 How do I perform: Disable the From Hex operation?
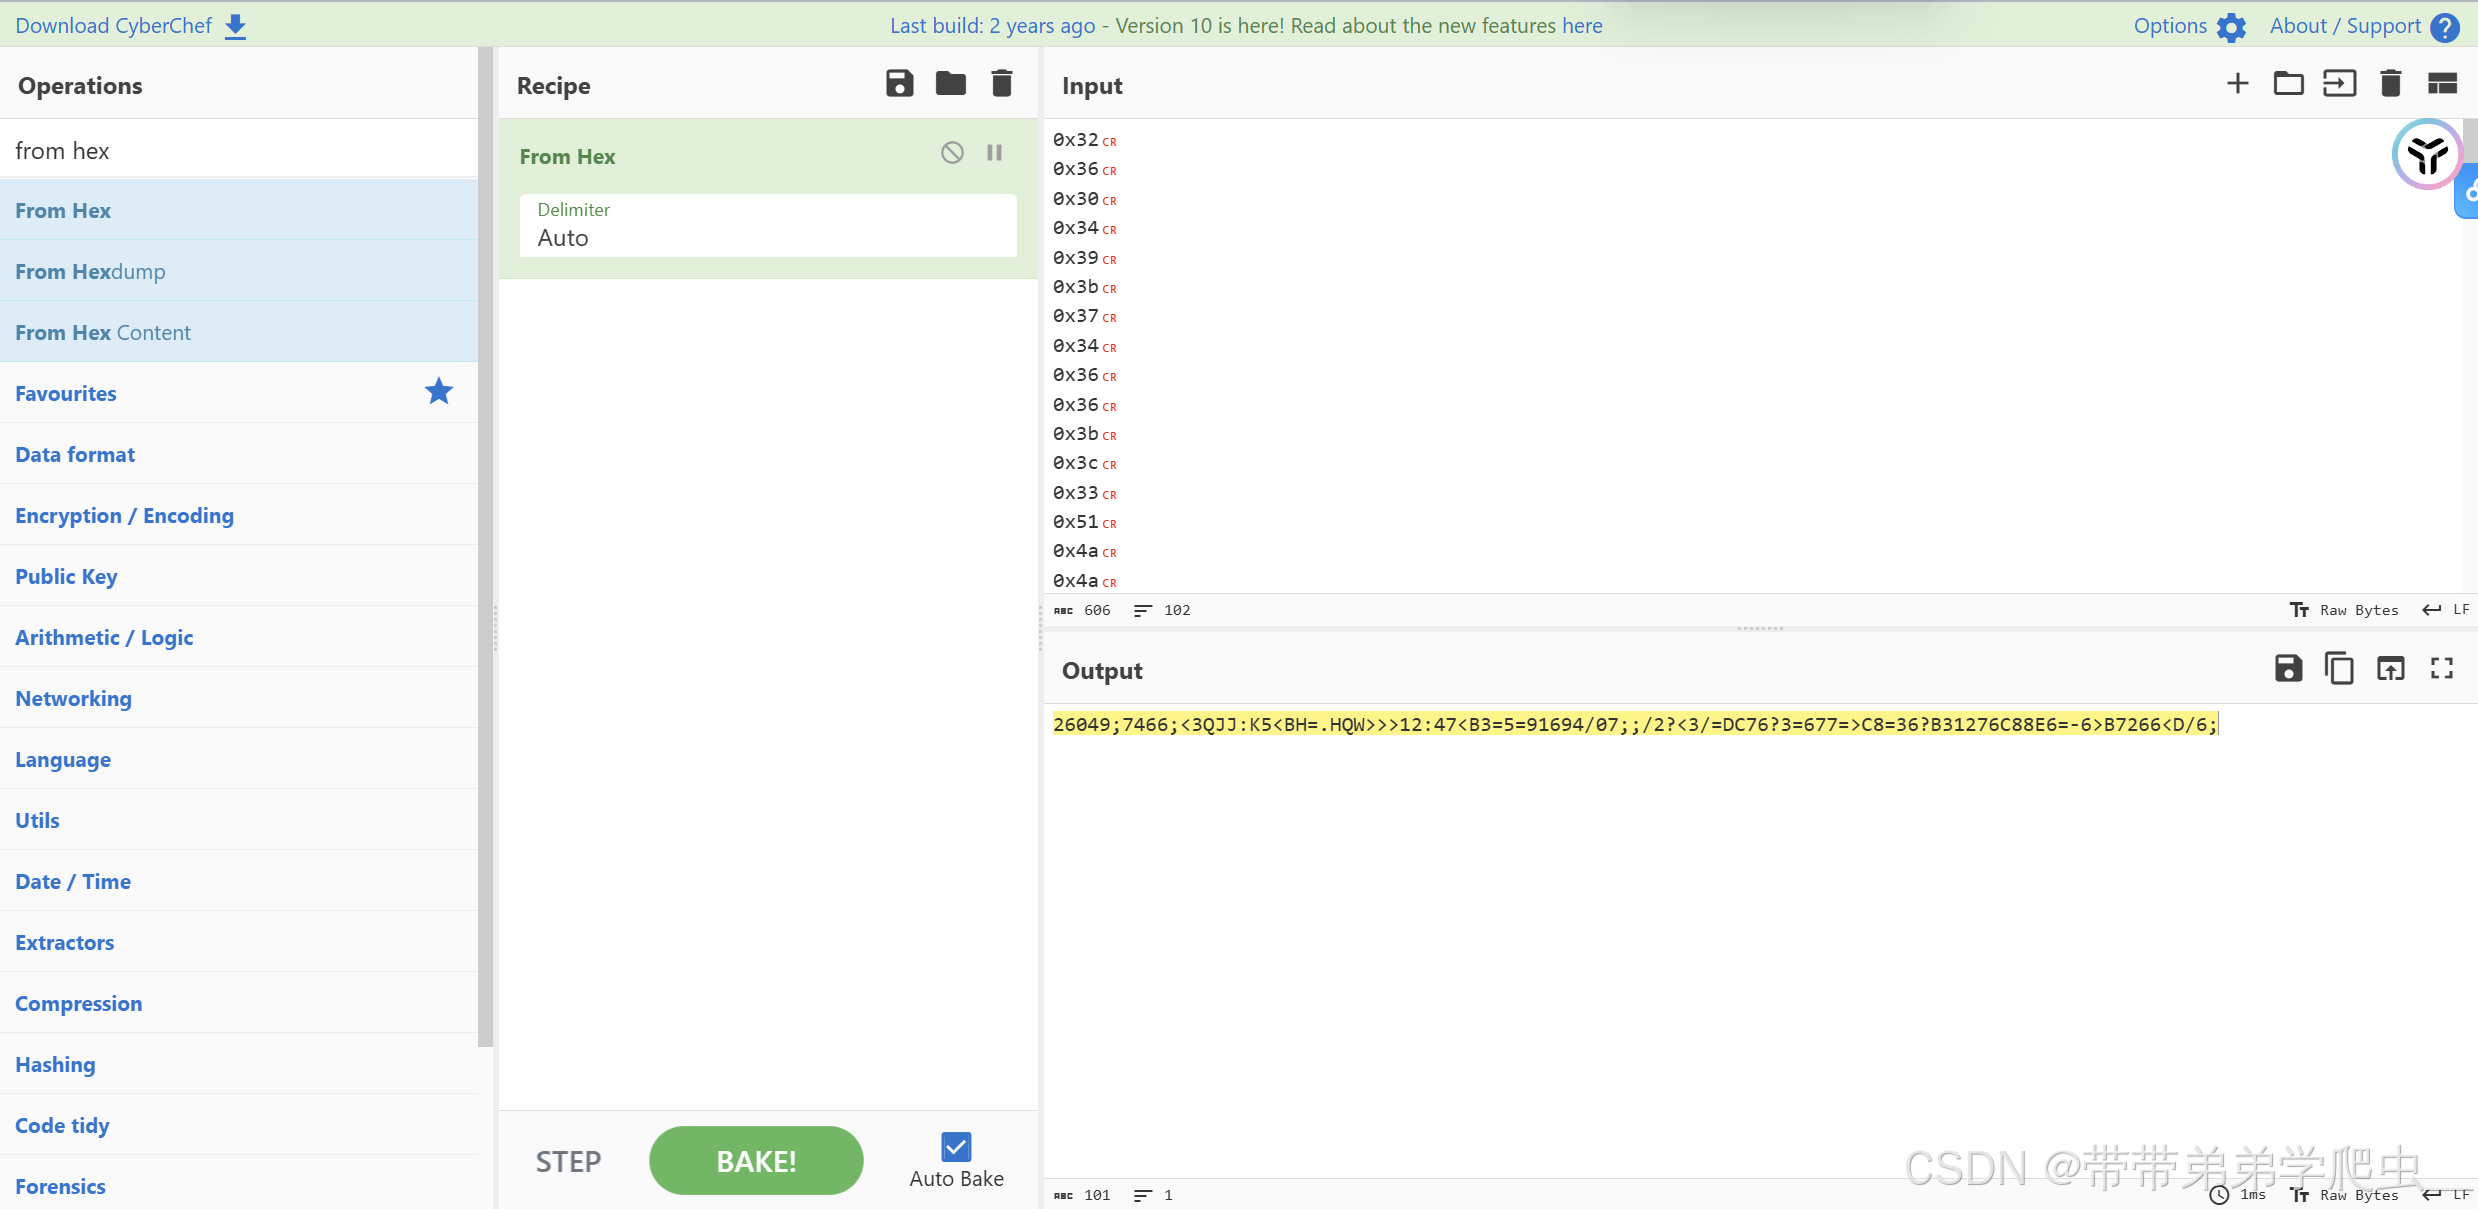pos(952,153)
